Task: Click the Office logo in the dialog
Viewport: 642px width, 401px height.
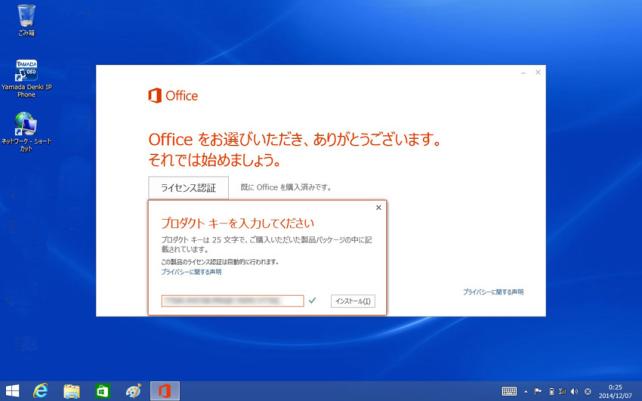Action: [x=173, y=96]
